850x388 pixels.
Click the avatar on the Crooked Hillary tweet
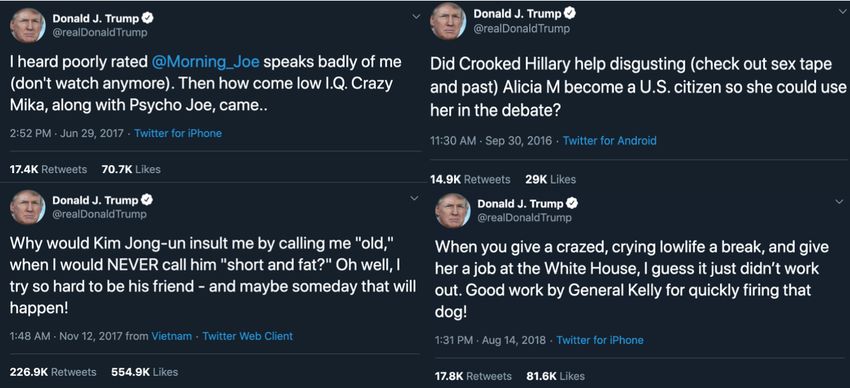click(448, 21)
